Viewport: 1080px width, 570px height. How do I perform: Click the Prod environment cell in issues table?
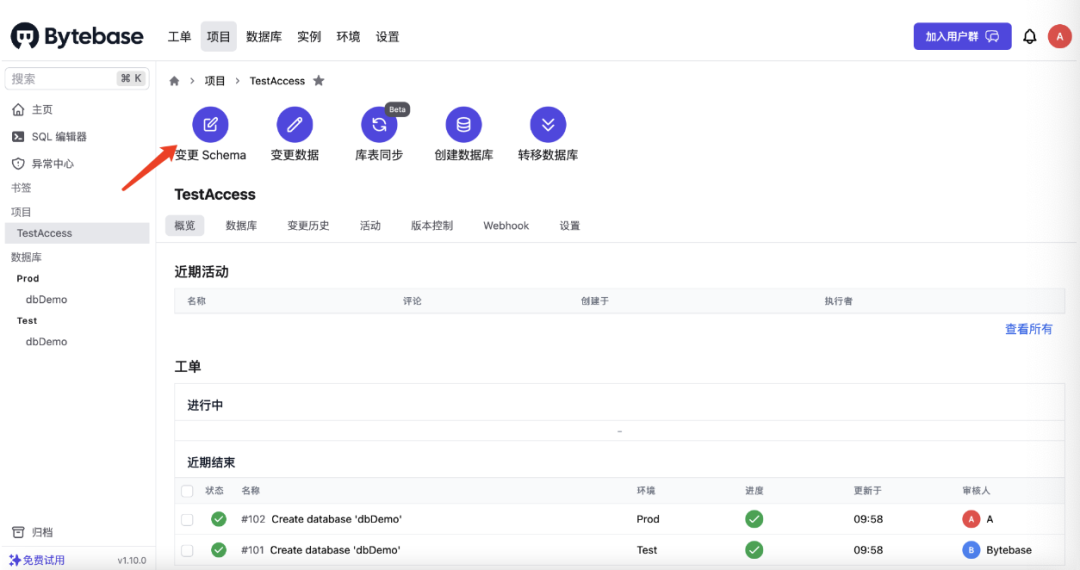[647, 519]
